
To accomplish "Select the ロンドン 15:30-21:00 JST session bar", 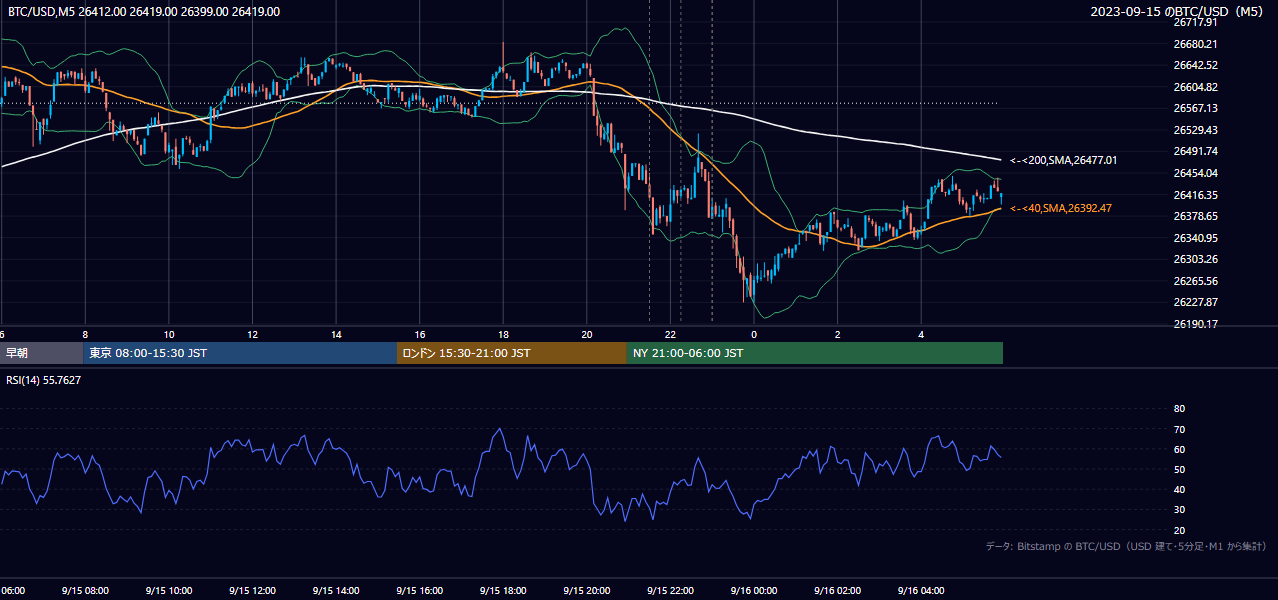I will click(512, 353).
